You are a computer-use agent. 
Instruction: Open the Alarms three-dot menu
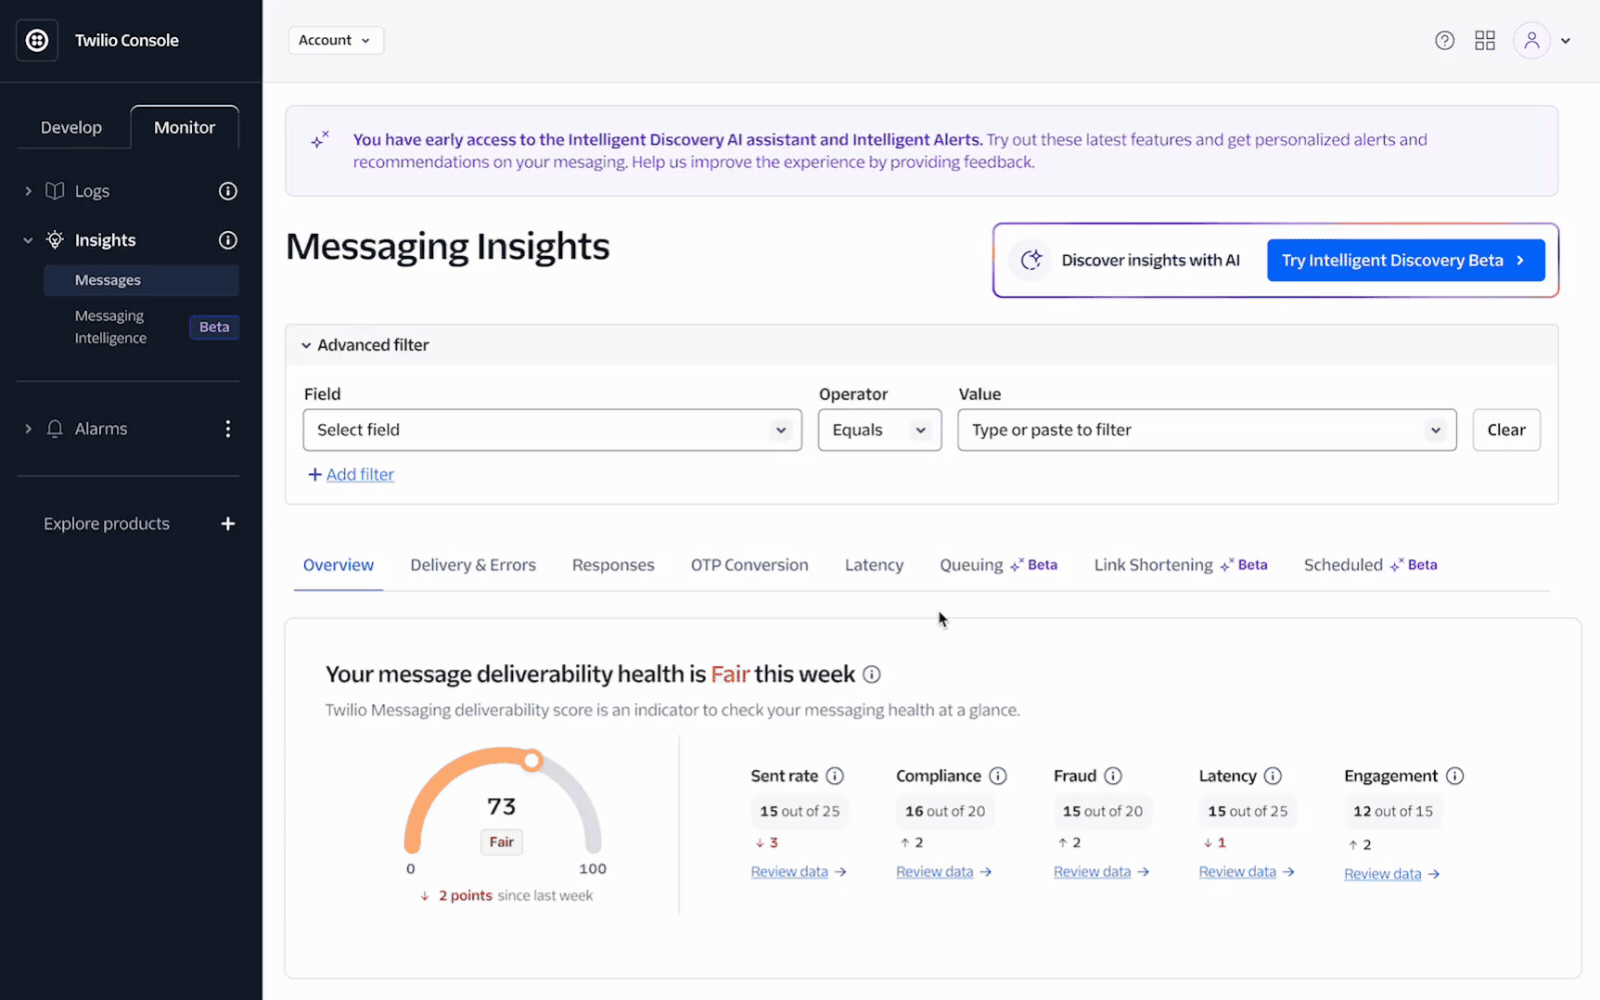(228, 429)
